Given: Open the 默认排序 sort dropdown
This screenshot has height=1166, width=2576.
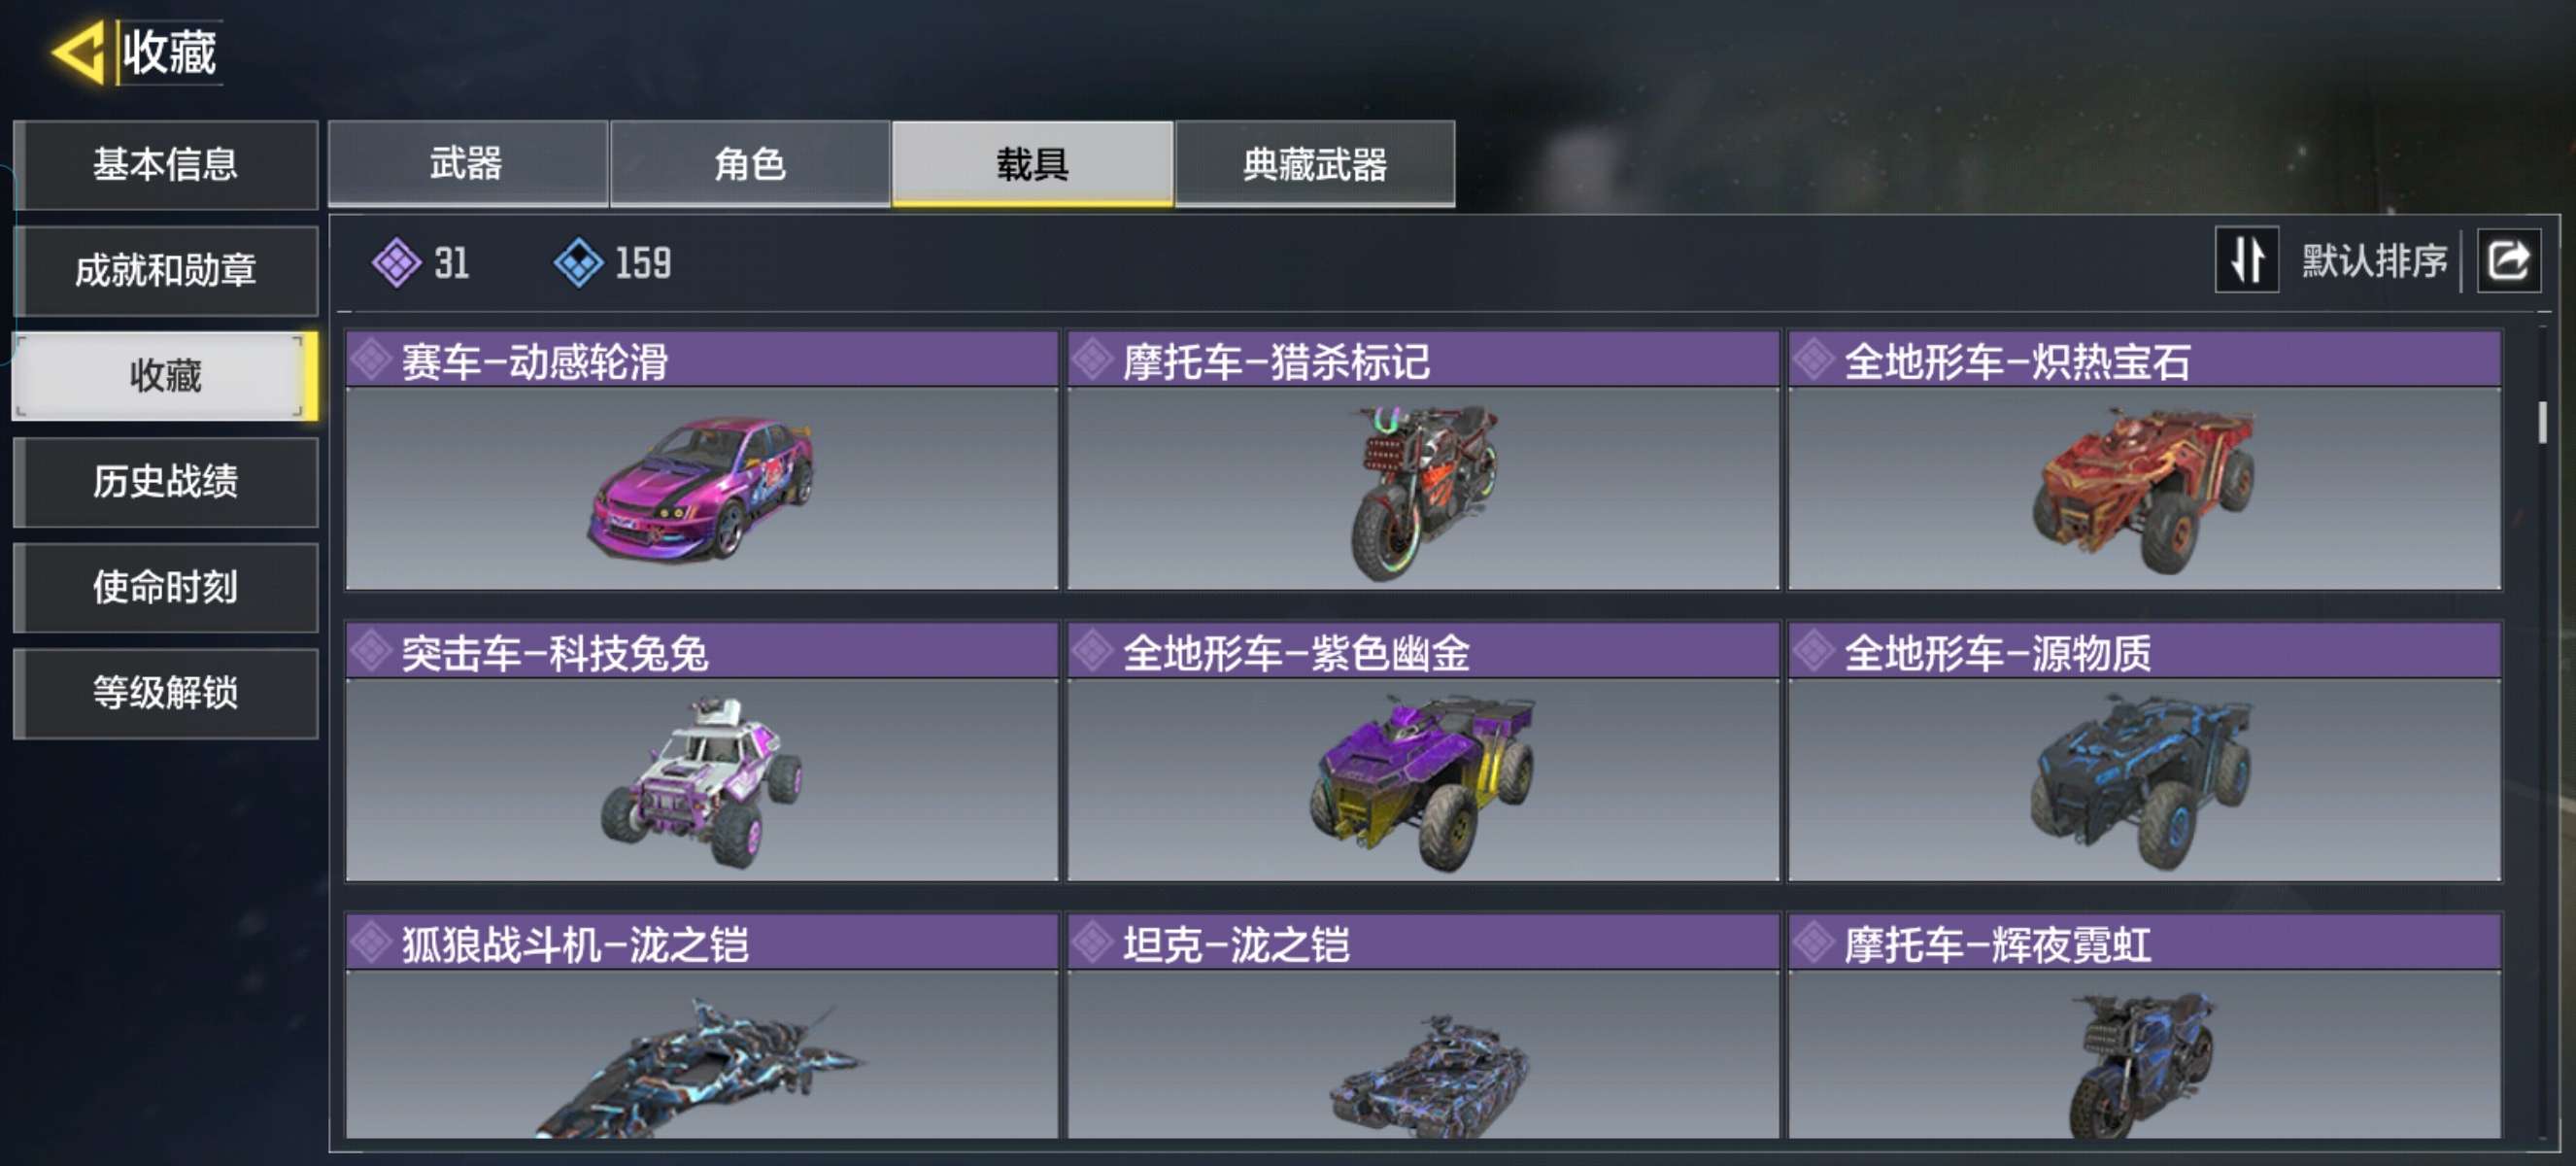Looking at the screenshot, I should 2373,261.
